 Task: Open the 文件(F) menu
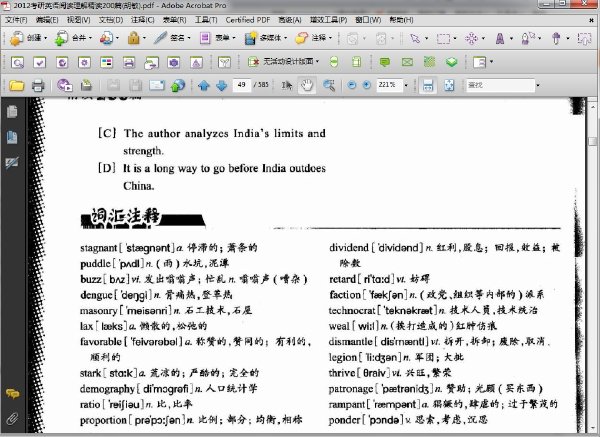tap(16, 20)
